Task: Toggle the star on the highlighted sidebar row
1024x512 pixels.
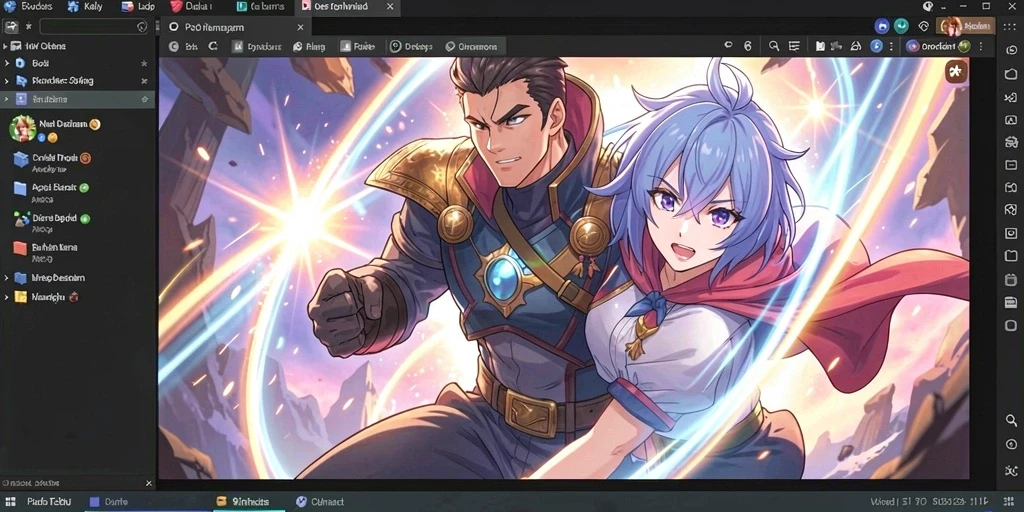Action: pyautogui.click(x=144, y=99)
